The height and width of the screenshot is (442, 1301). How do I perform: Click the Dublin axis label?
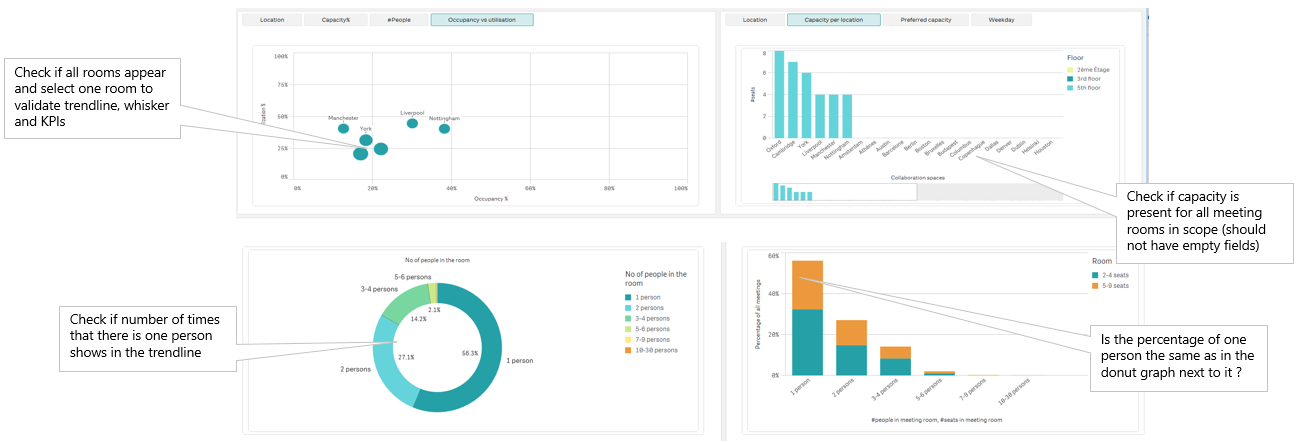coord(1018,147)
